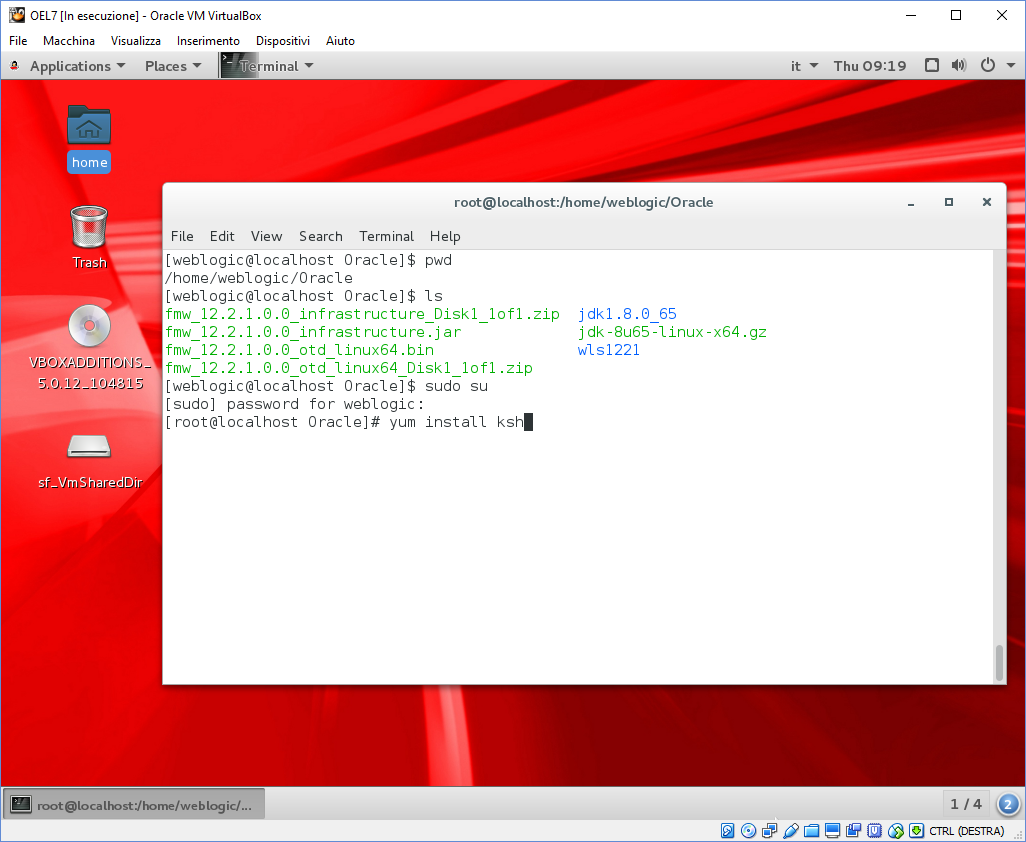Viewport: 1026px width, 842px height.
Task: Open the Search menu in the Terminal window
Action: point(320,236)
